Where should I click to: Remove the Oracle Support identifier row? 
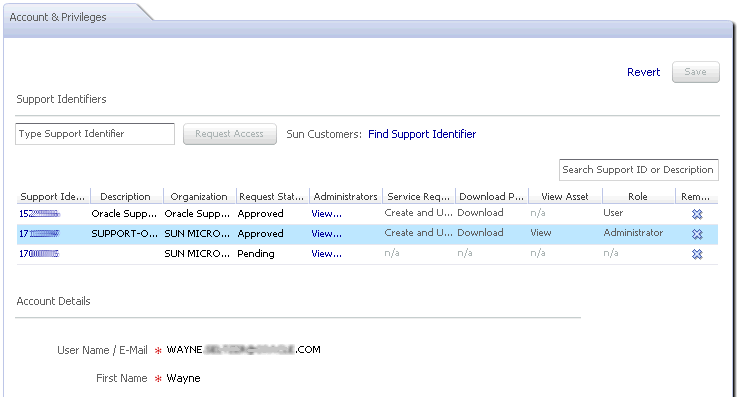tap(697, 214)
